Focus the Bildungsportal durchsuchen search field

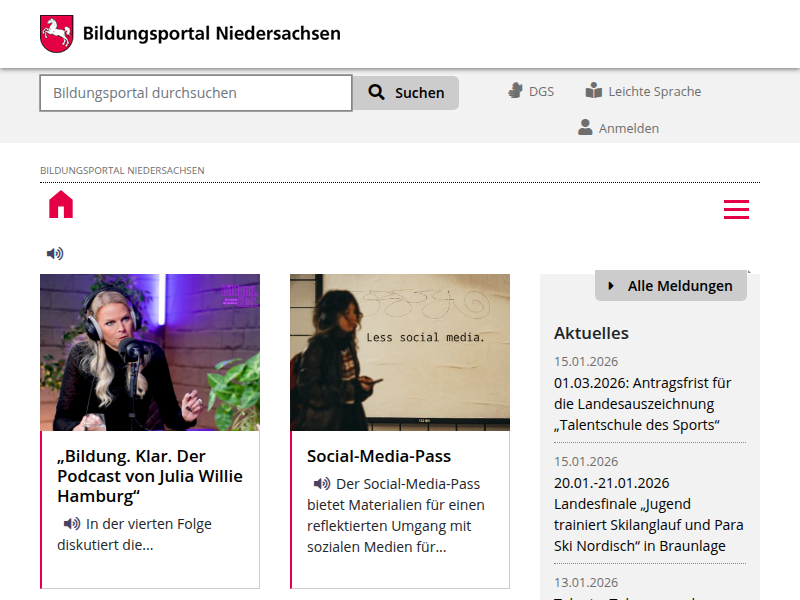pos(196,93)
